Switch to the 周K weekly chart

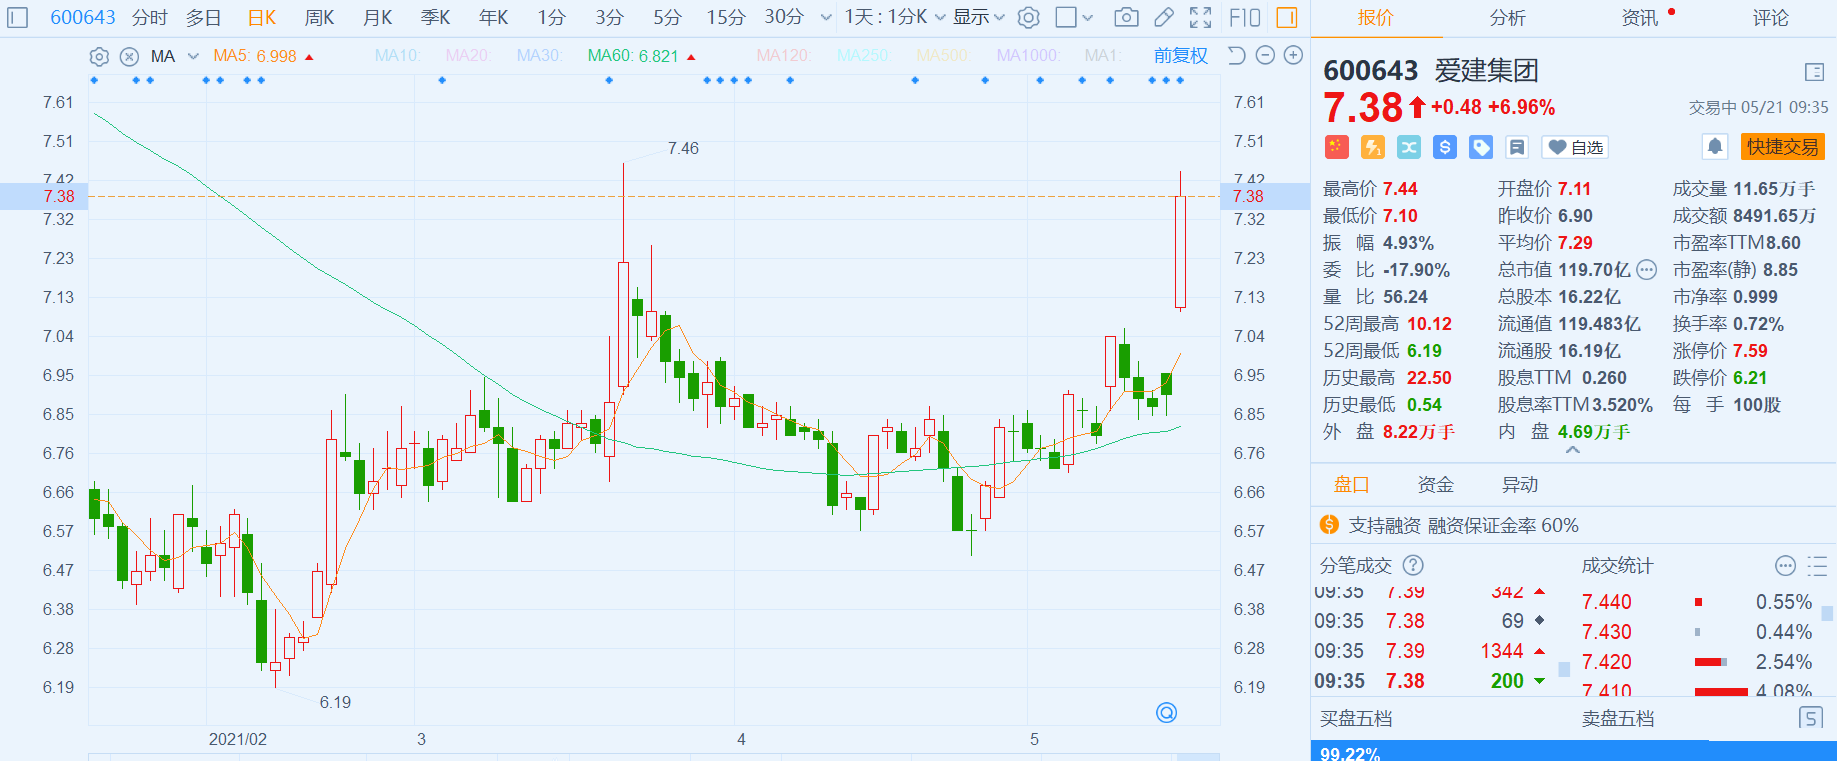coord(320,17)
